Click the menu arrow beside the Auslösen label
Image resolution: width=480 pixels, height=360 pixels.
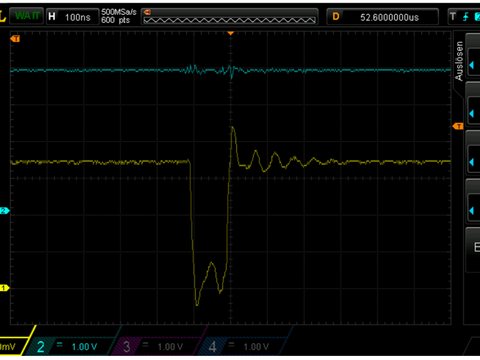click(x=472, y=65)
